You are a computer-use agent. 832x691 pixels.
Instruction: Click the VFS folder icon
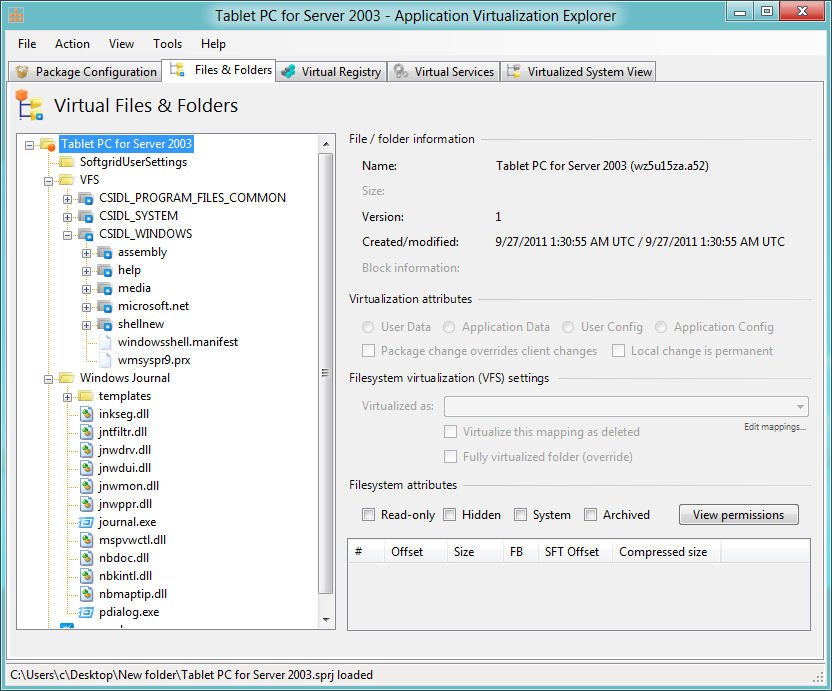(67, 180)
